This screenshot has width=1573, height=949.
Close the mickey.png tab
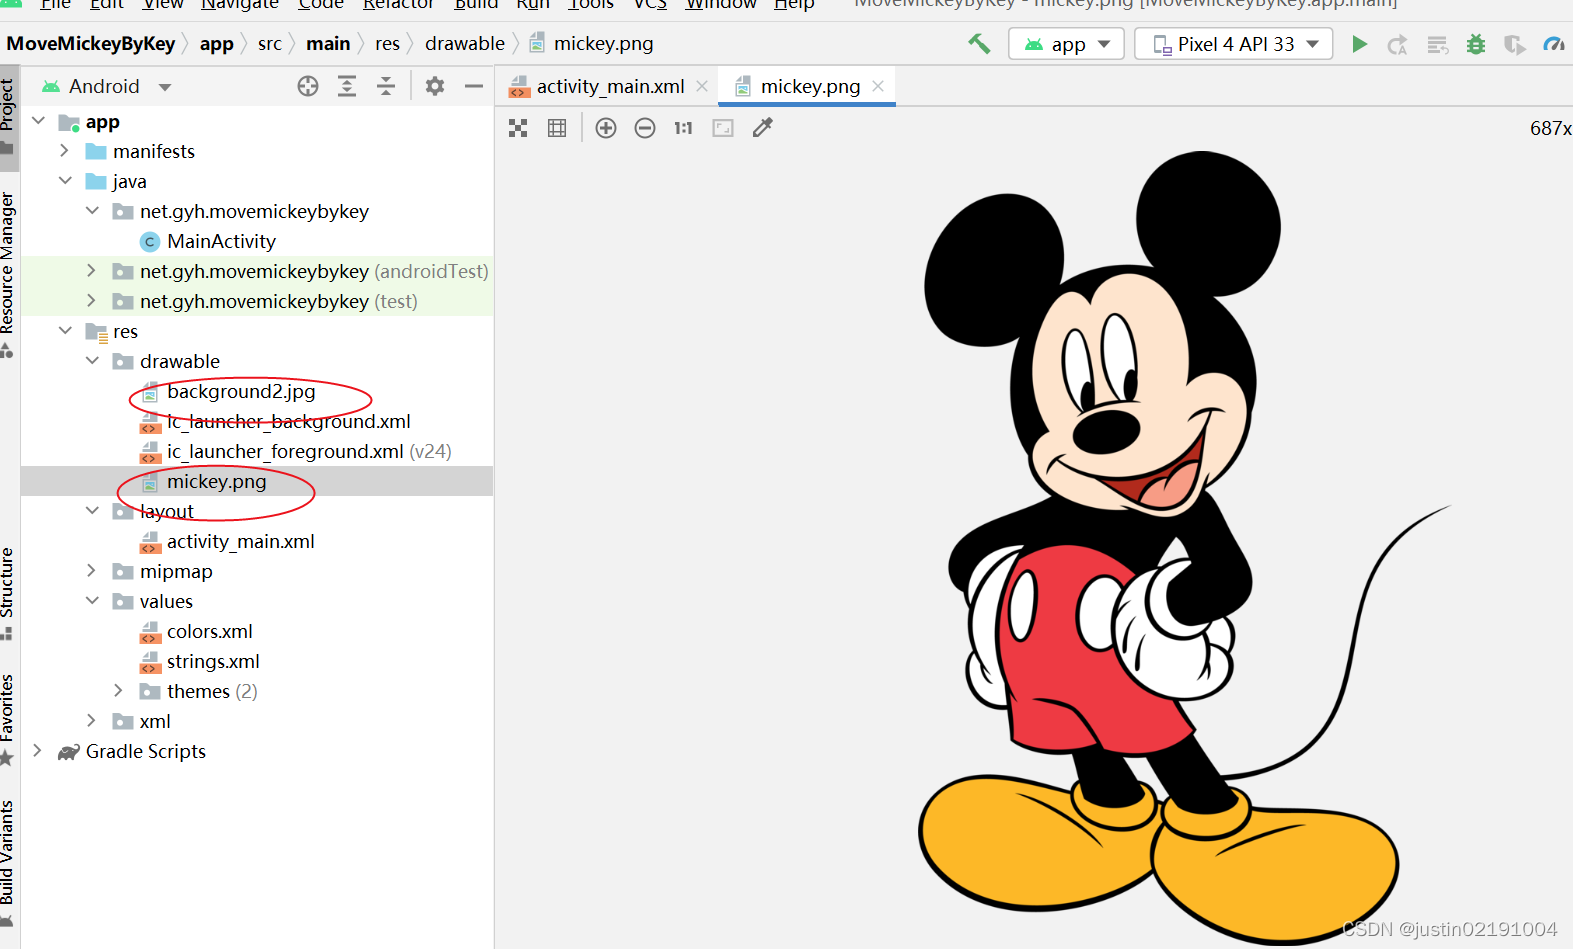[878, 87]
